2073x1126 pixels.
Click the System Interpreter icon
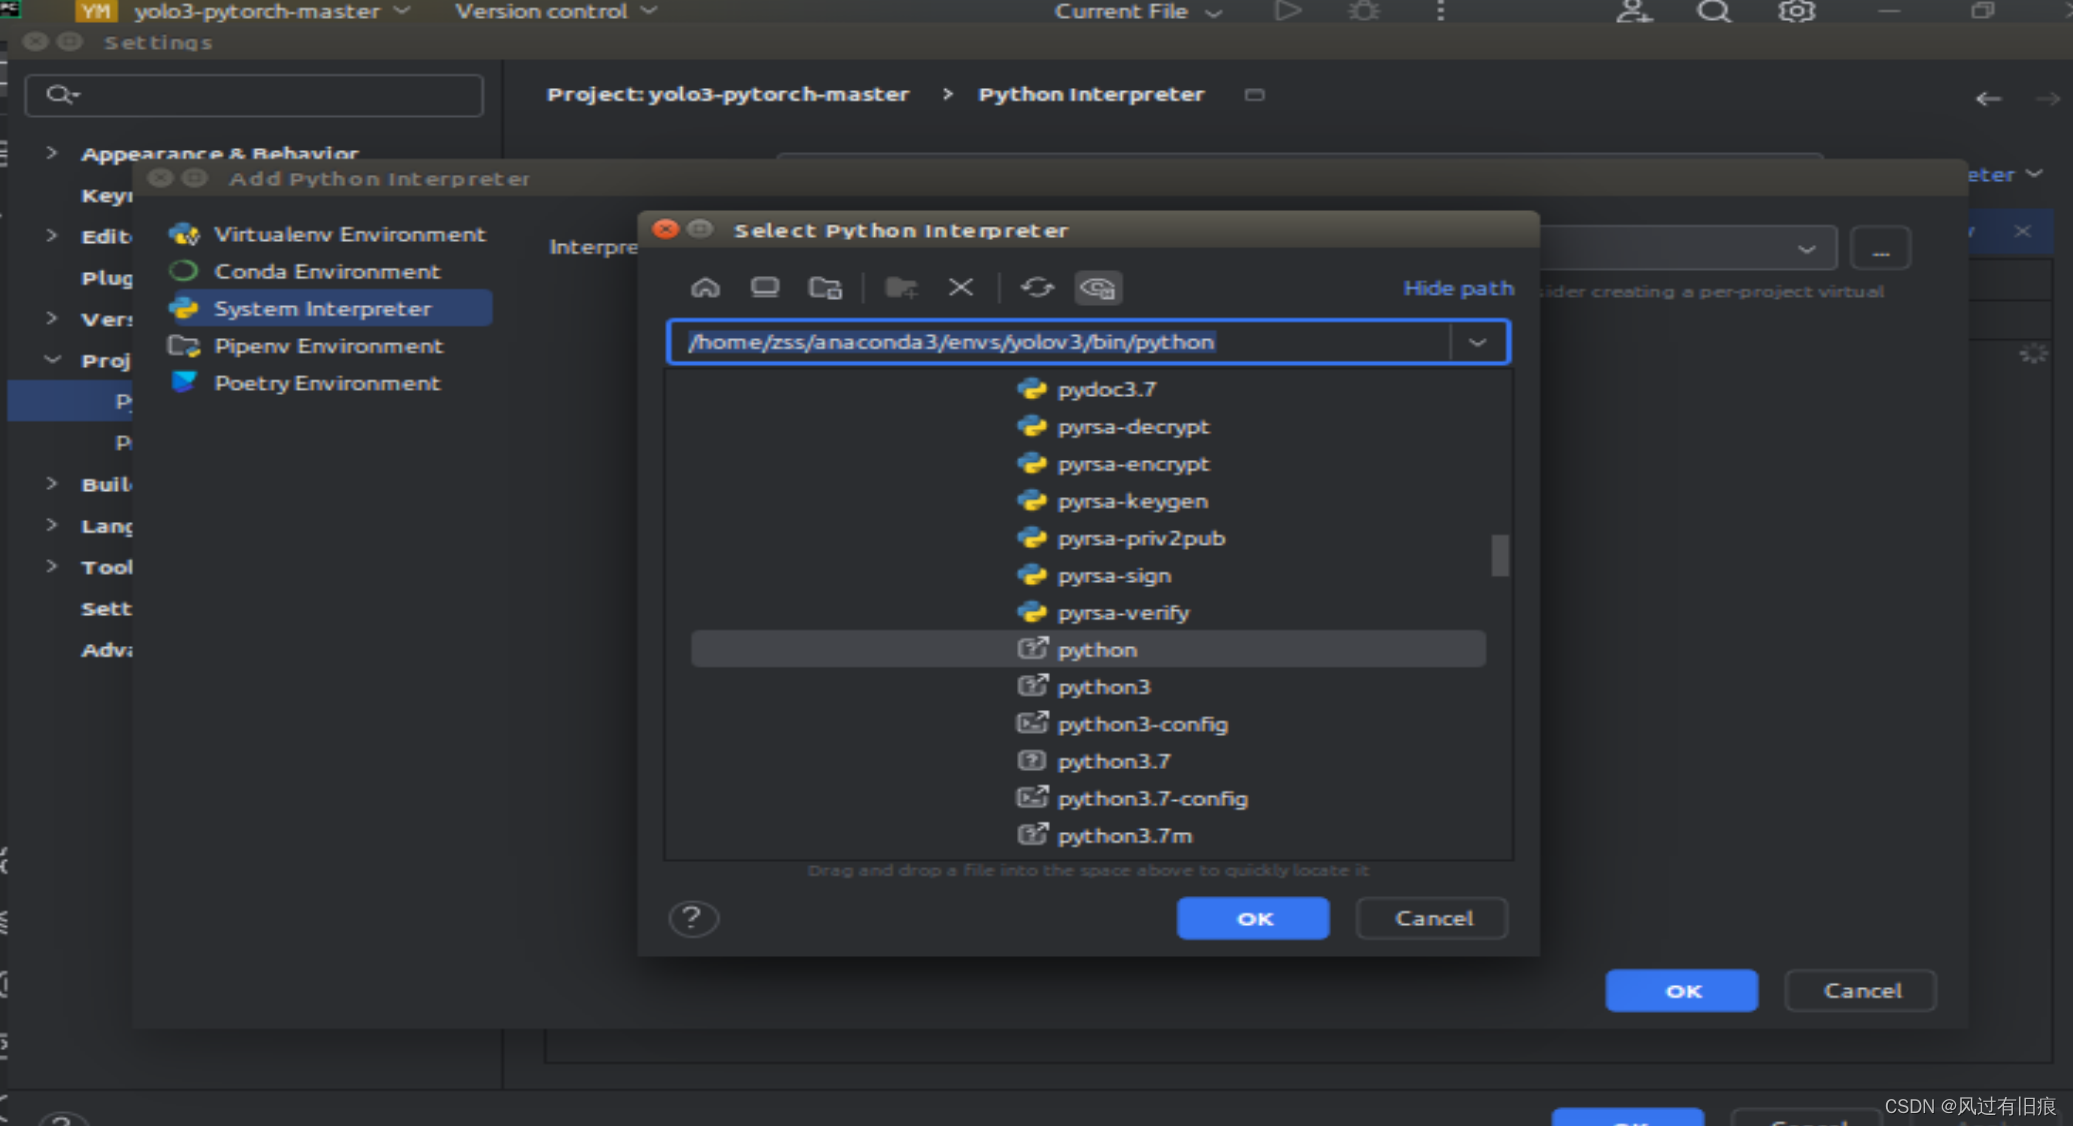tap(187, 308)
